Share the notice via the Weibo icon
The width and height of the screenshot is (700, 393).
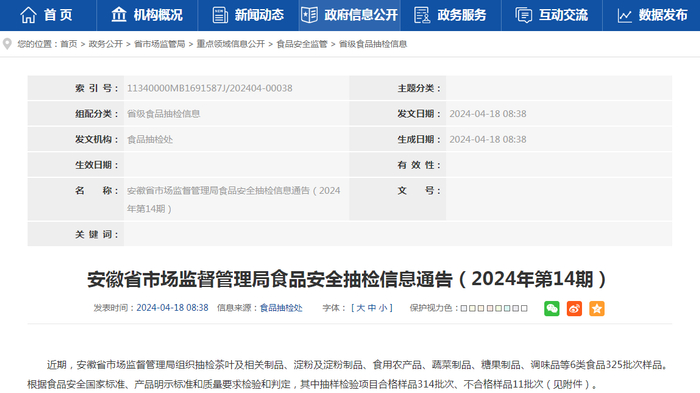point(574,309)
